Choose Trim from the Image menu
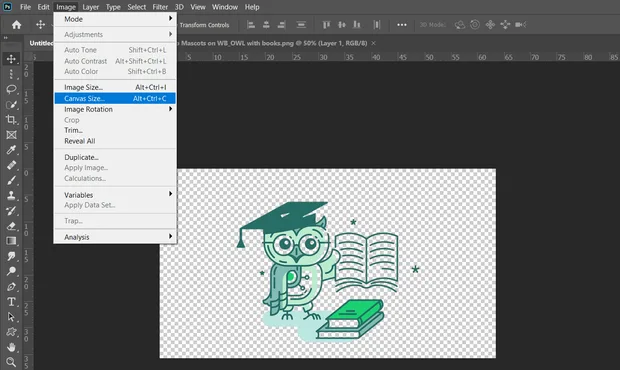This screenshot has height=370, width=620. (x=115, y=130)
